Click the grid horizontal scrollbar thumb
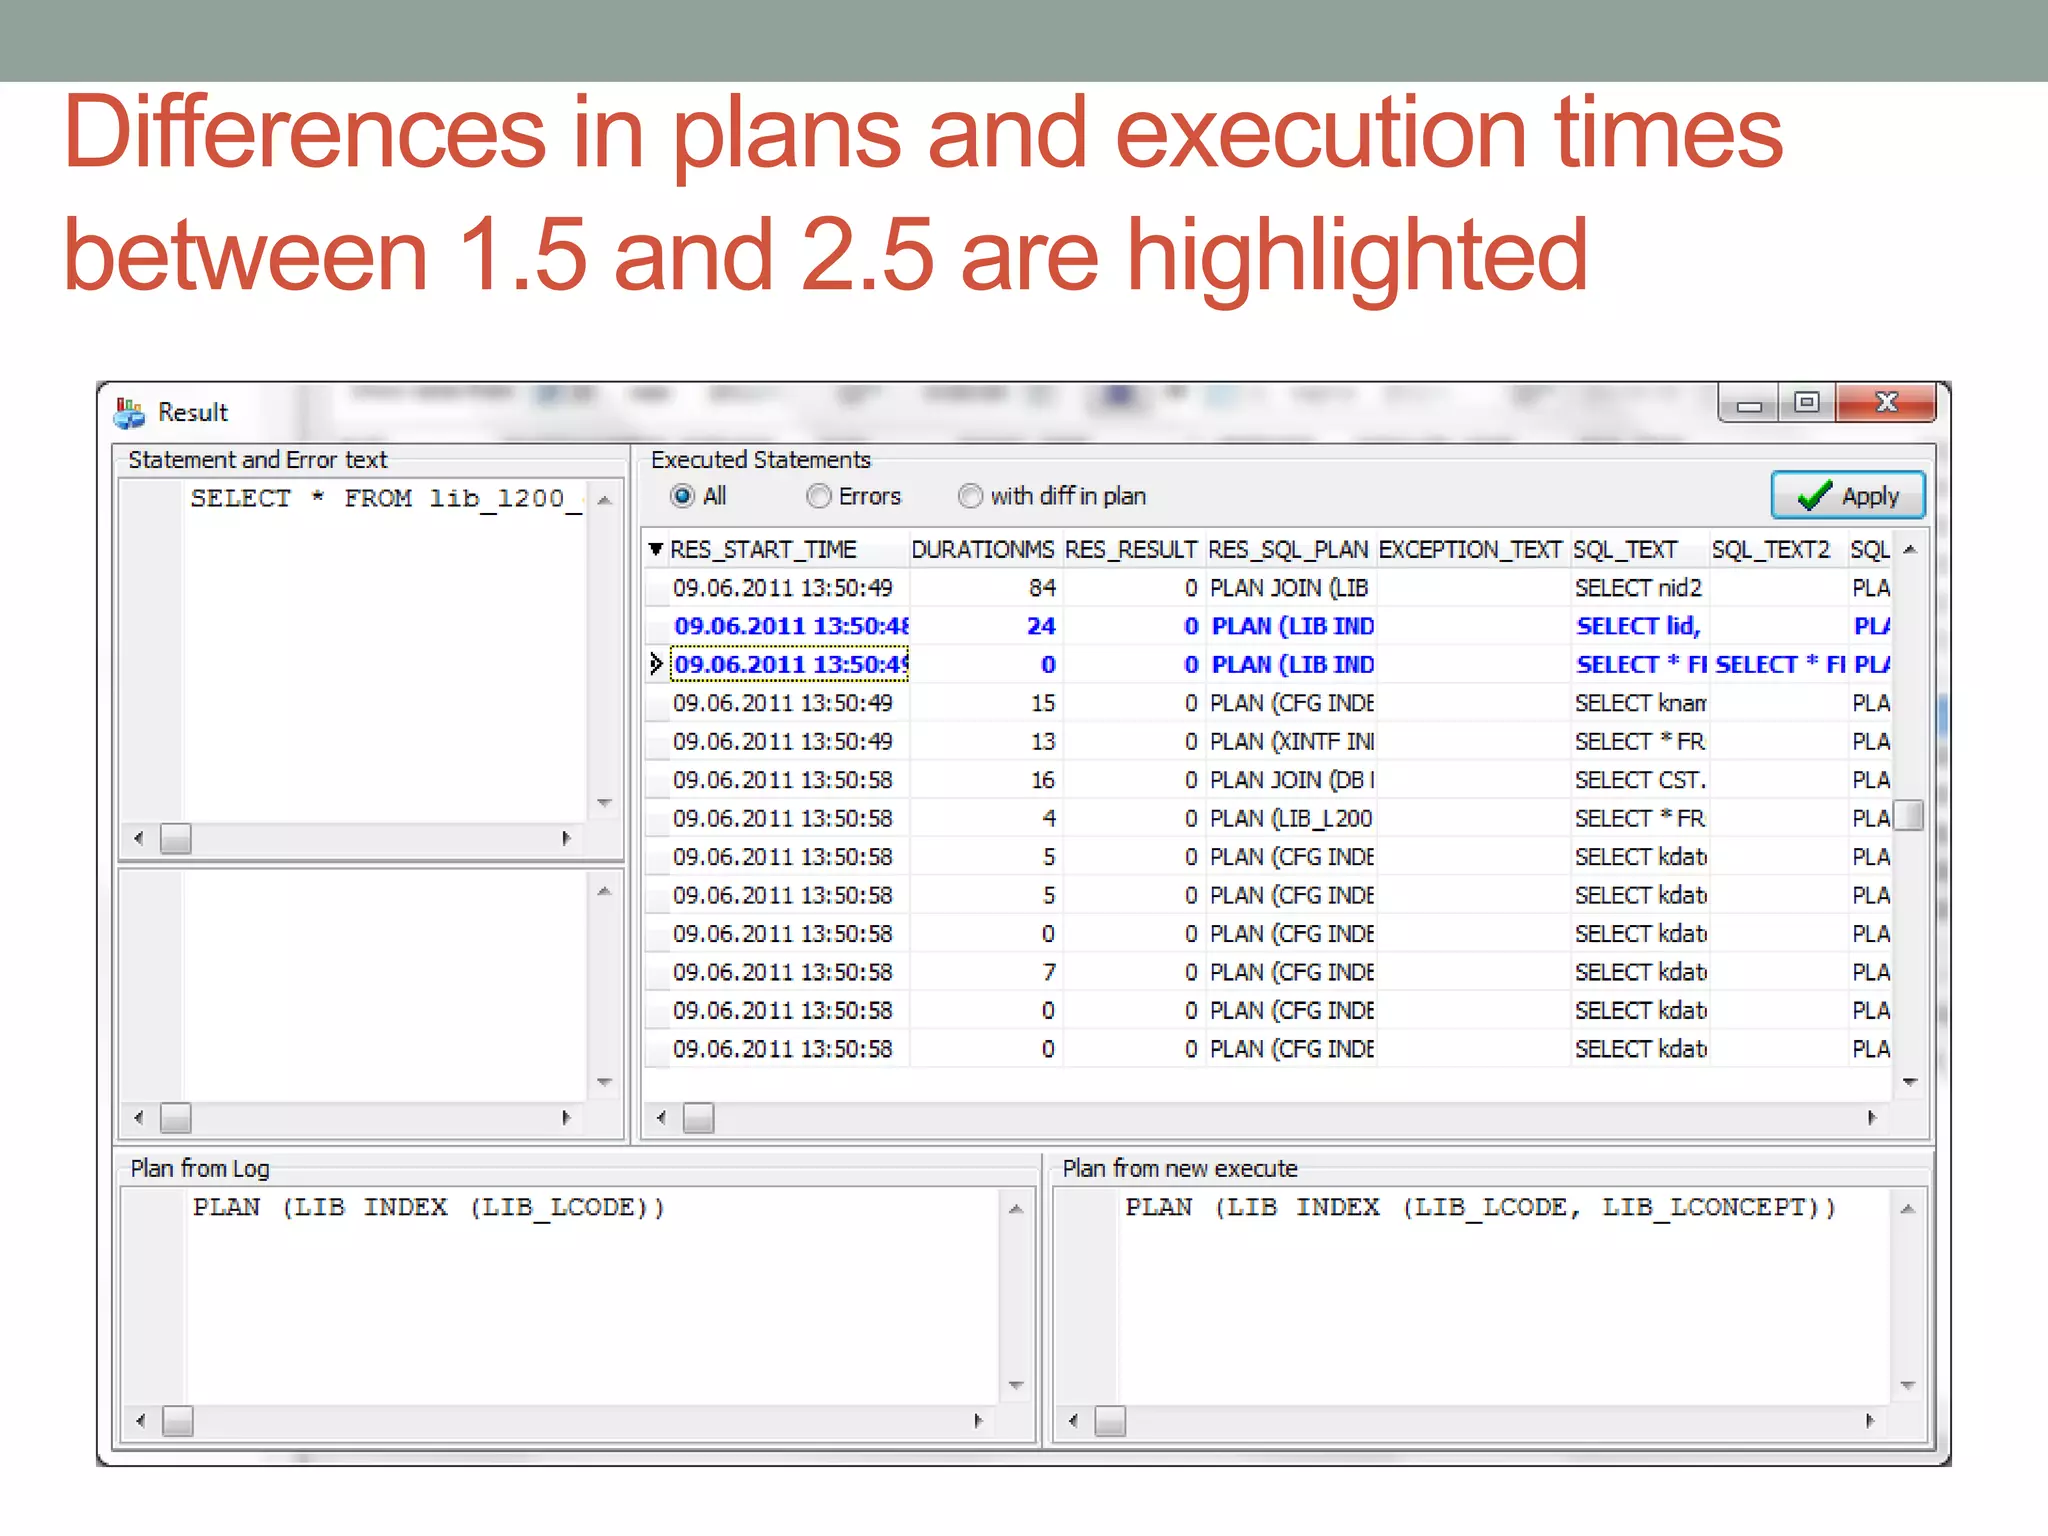Image resolution: width=2048 pixels, height=1536 pixels. [698, 1118]
